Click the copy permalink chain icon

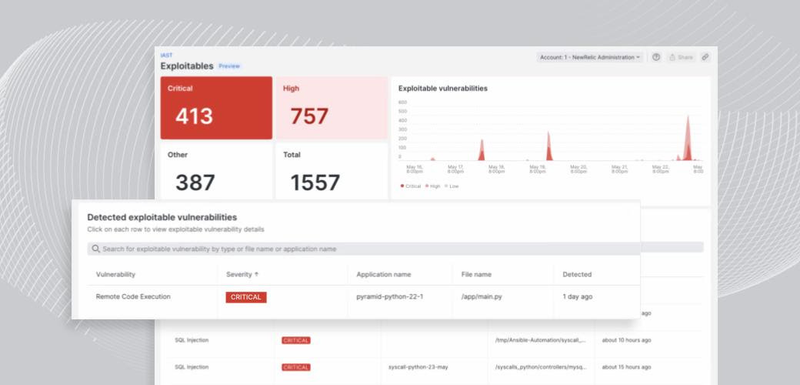[x=705, y=57]
